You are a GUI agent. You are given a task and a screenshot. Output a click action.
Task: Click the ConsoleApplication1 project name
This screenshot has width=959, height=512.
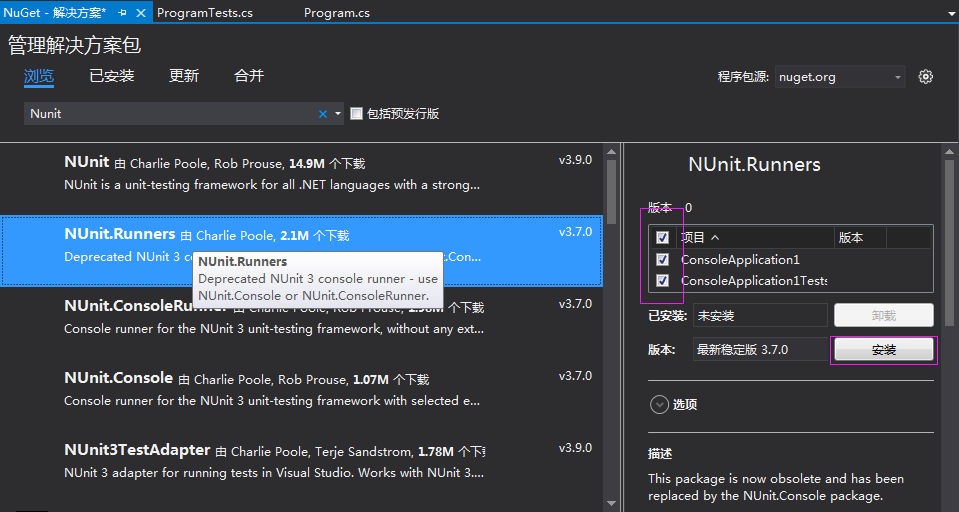click(740, 259)
